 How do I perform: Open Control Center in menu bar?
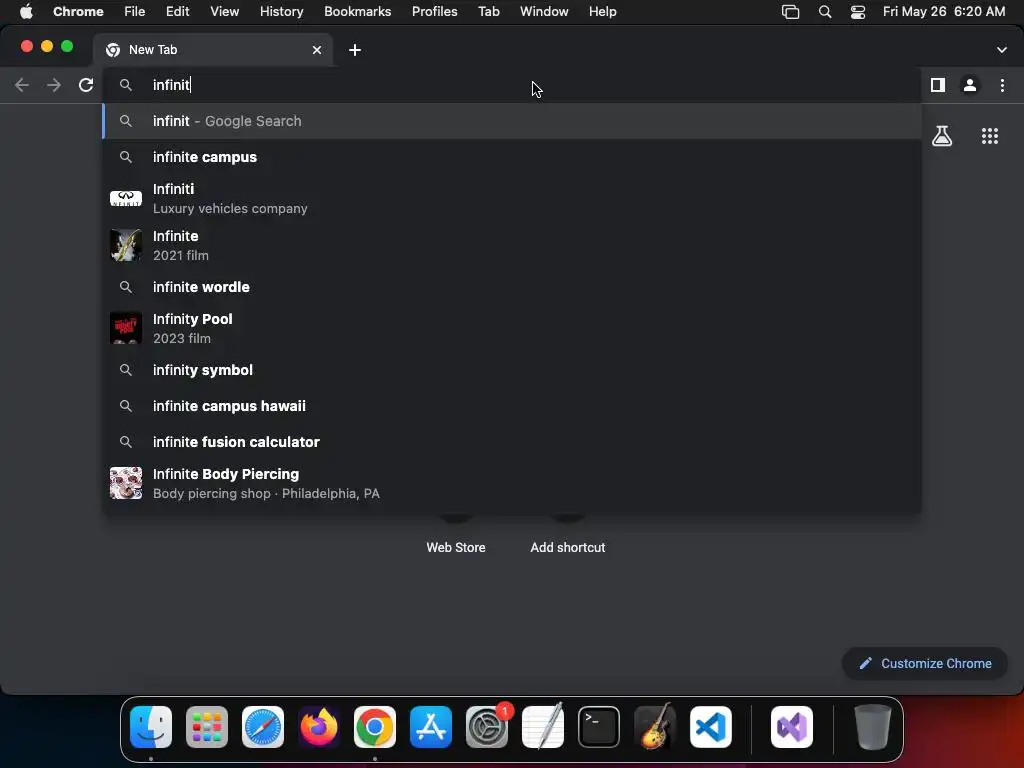pyautogui.click(x=858, y=12)
